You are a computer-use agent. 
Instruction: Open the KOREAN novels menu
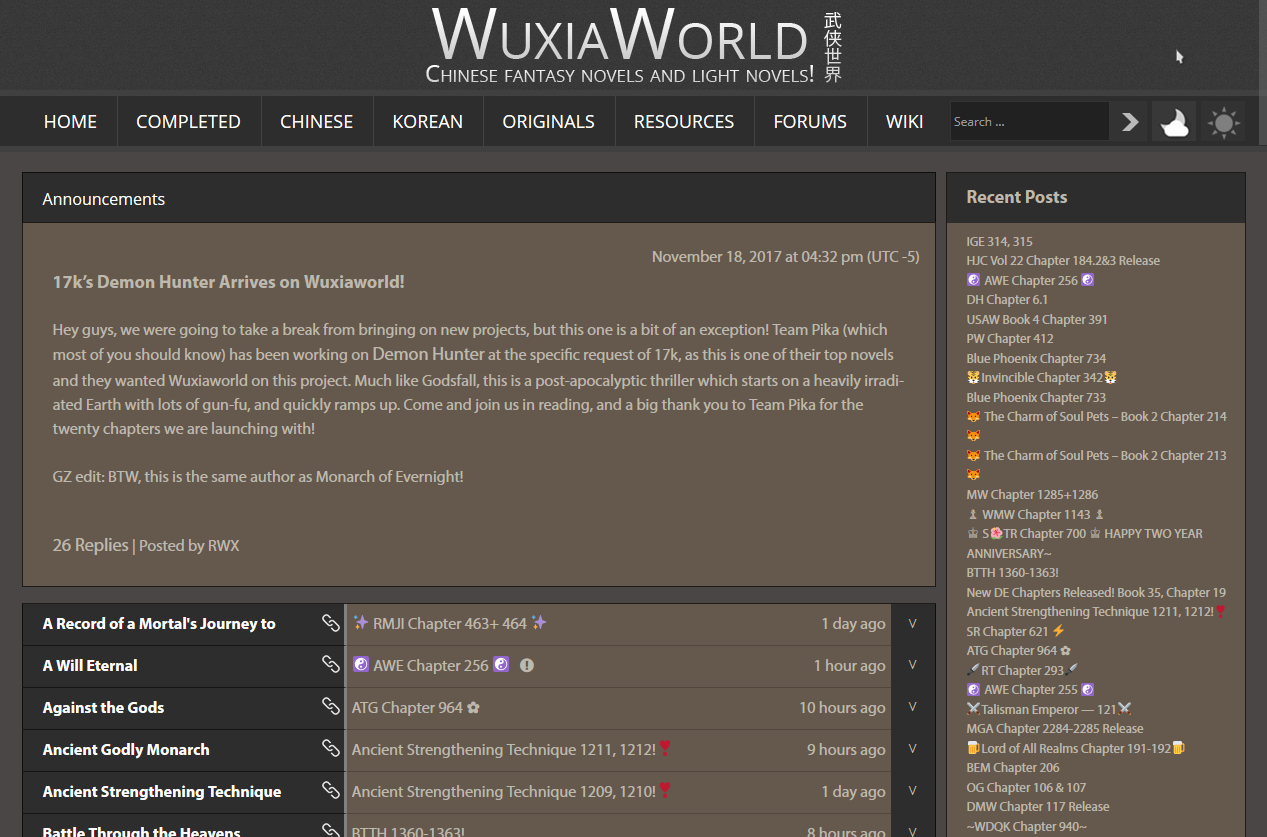[x=427, y=122]
